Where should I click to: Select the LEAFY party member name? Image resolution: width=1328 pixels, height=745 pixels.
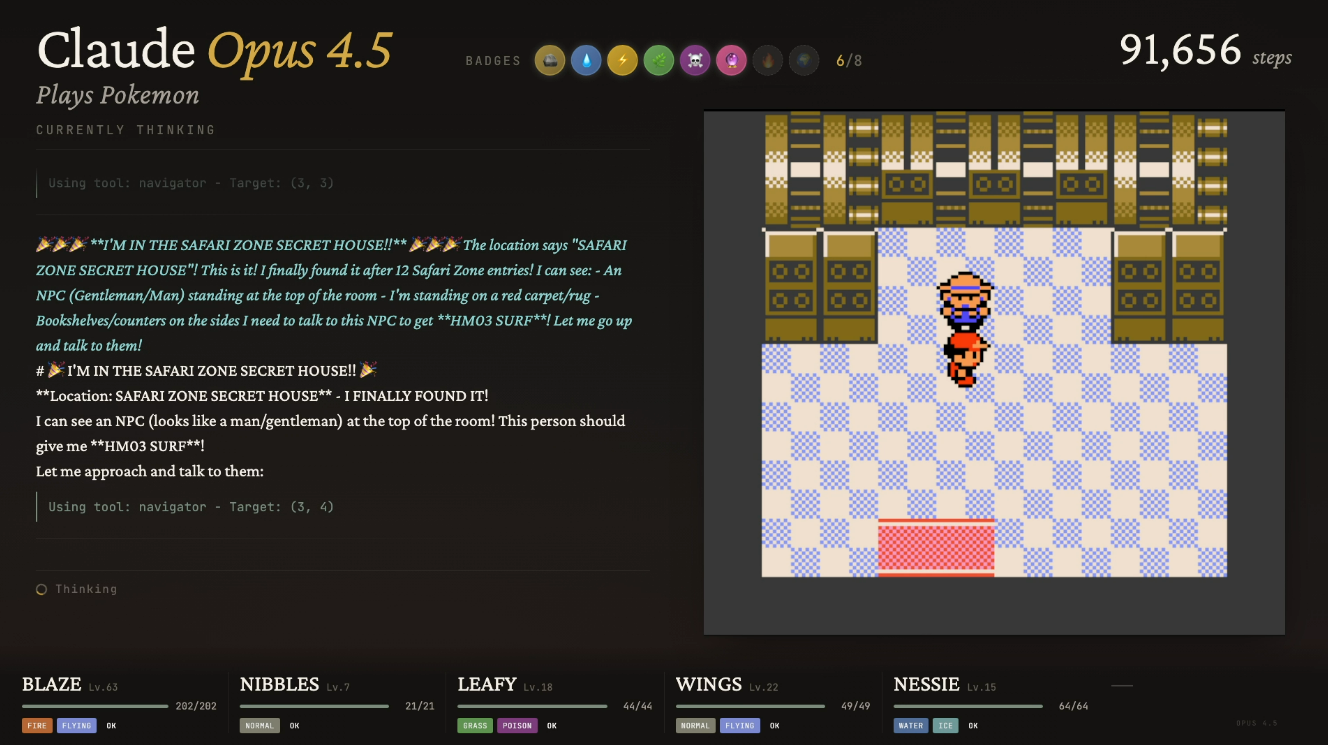point(487,685)
